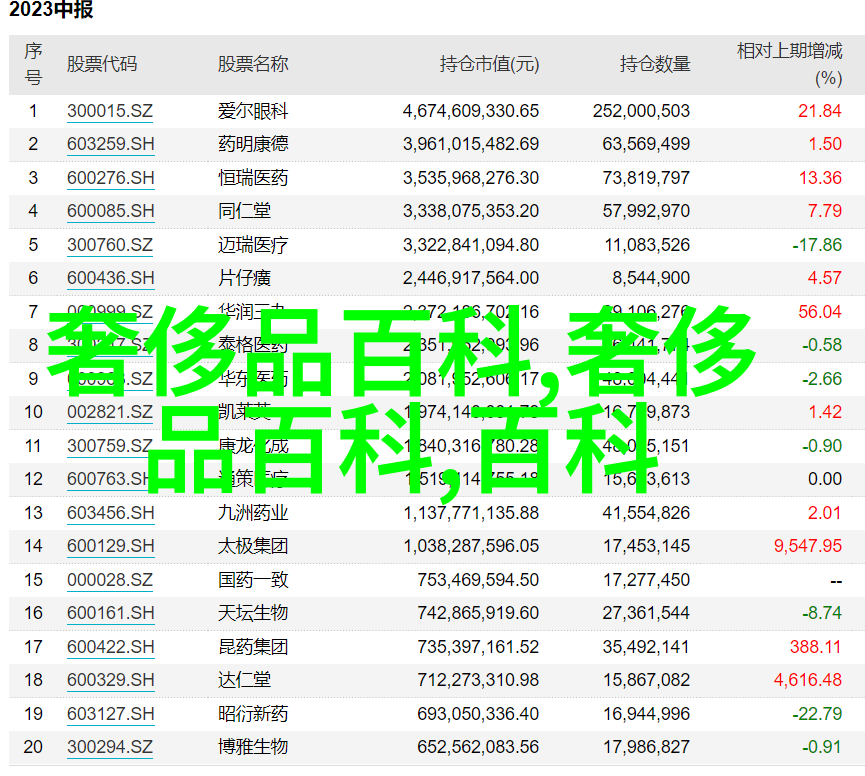865x776 pixels.
Task: Click market value 3,961,015,482.69
Action: coord(471,145)
